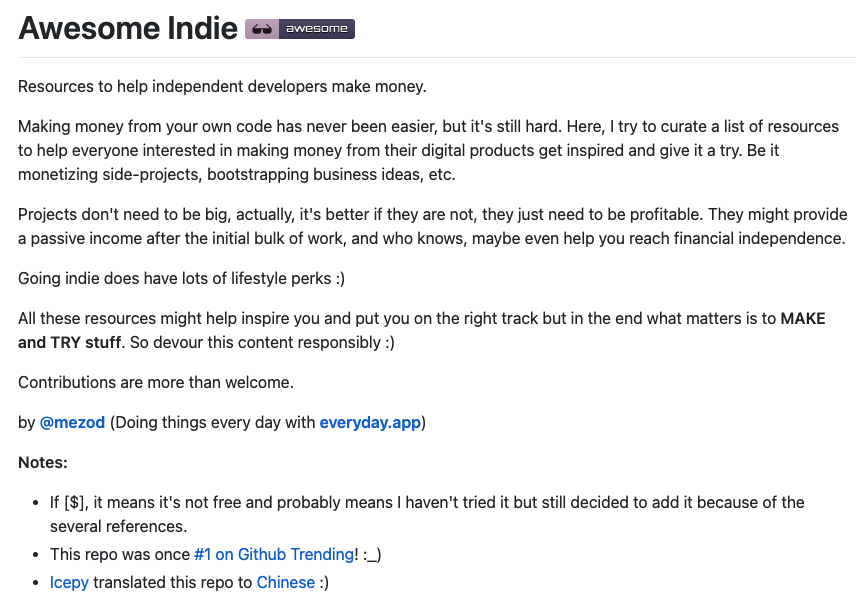Visit the everyday.app link
866x609 pixels.
[370, 422]
